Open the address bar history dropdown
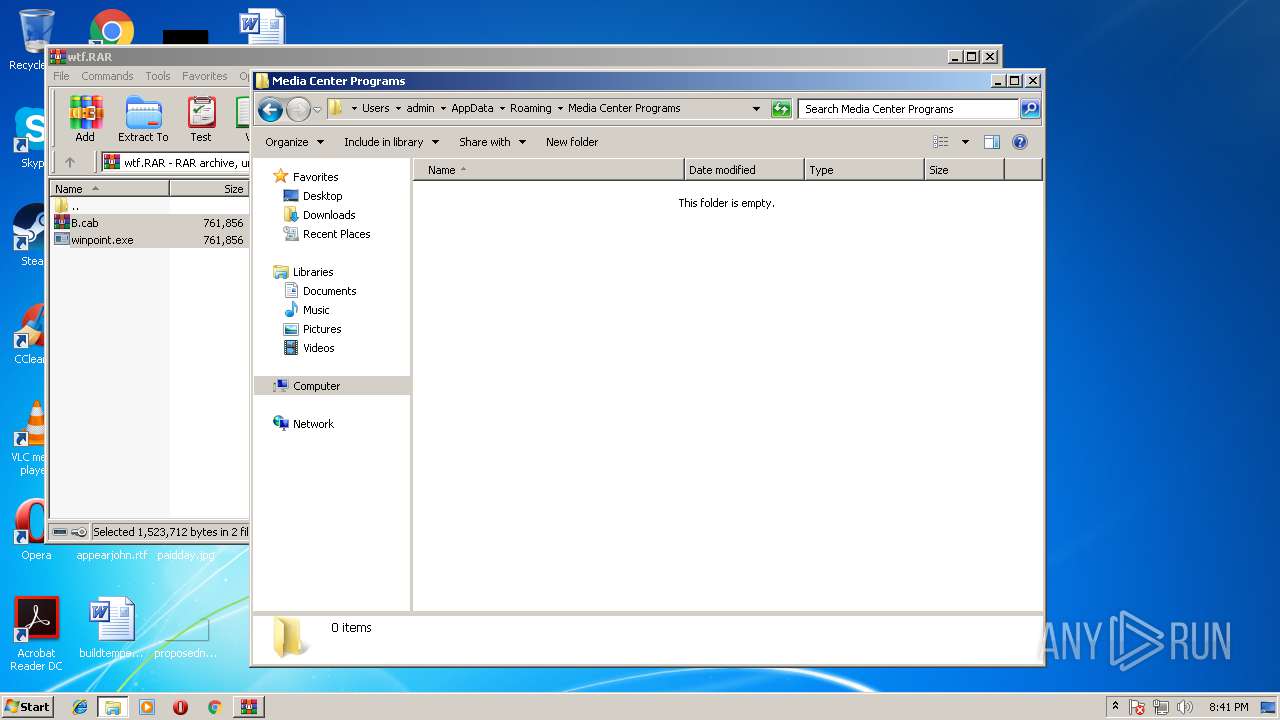The width and height of the screenshot is (1280, 720). [756, 109]
